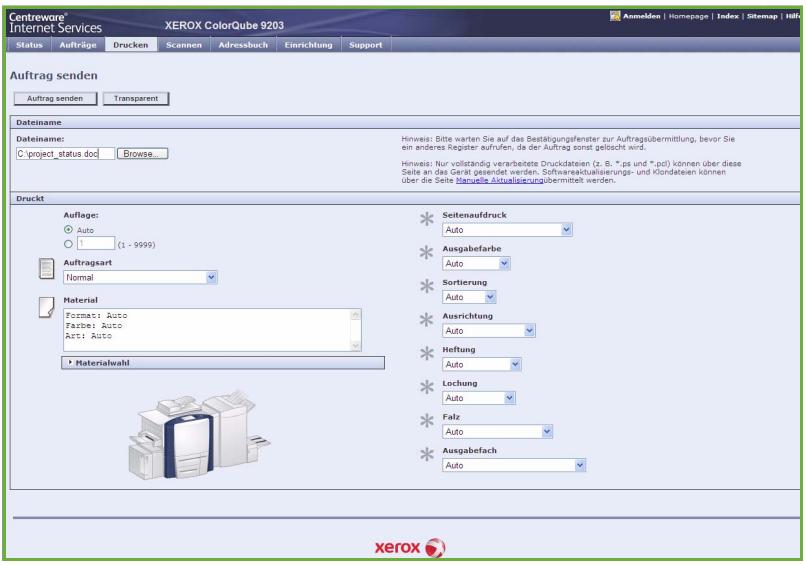The image size is (806, 565).
Task: Click the Auftragsart document icon
Action: pos(47,268)
